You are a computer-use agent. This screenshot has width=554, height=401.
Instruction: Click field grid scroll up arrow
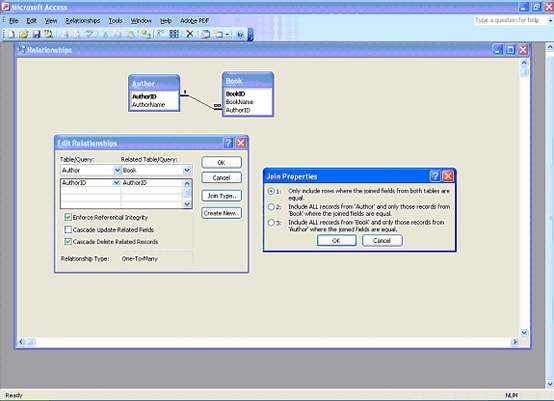click(x=187, y=183)
